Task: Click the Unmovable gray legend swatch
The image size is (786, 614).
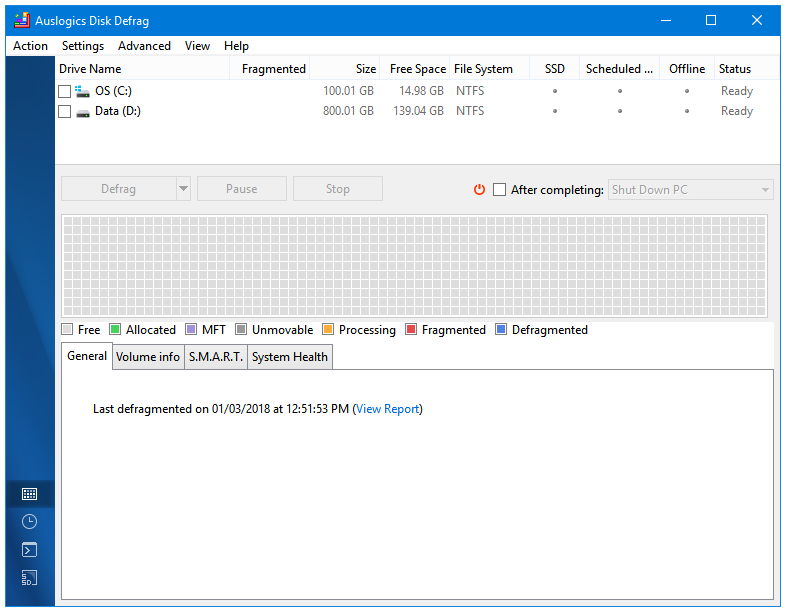Action: pyautogui.click(x=241, y=329)
